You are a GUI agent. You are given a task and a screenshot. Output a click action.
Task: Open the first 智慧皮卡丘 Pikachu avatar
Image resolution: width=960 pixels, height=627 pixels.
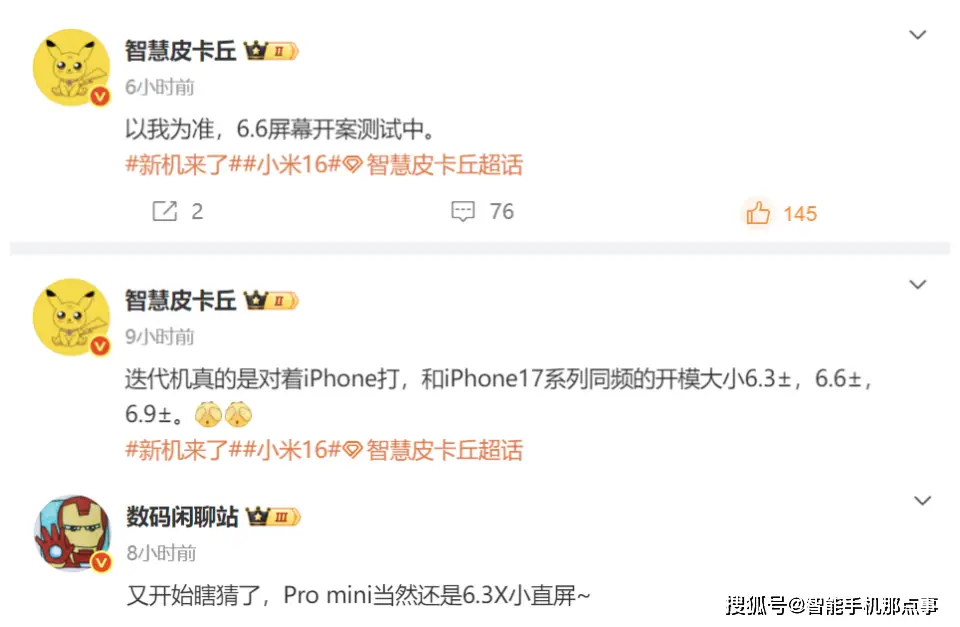[71, 67]
